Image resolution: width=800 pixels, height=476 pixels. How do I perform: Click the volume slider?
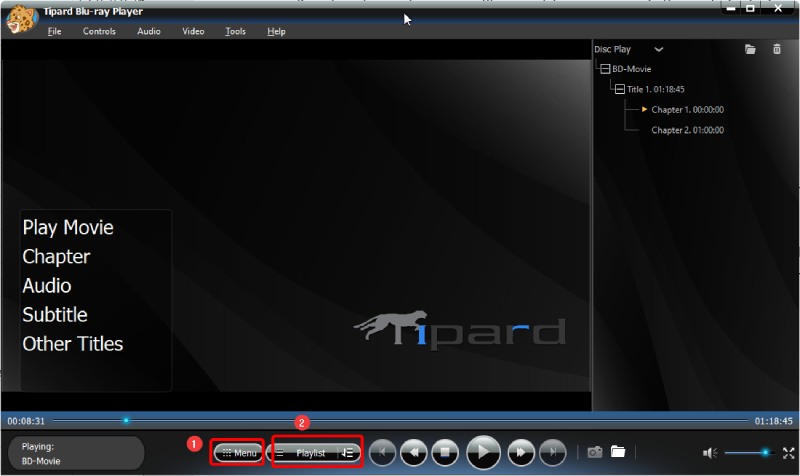(x=749, y=453)
